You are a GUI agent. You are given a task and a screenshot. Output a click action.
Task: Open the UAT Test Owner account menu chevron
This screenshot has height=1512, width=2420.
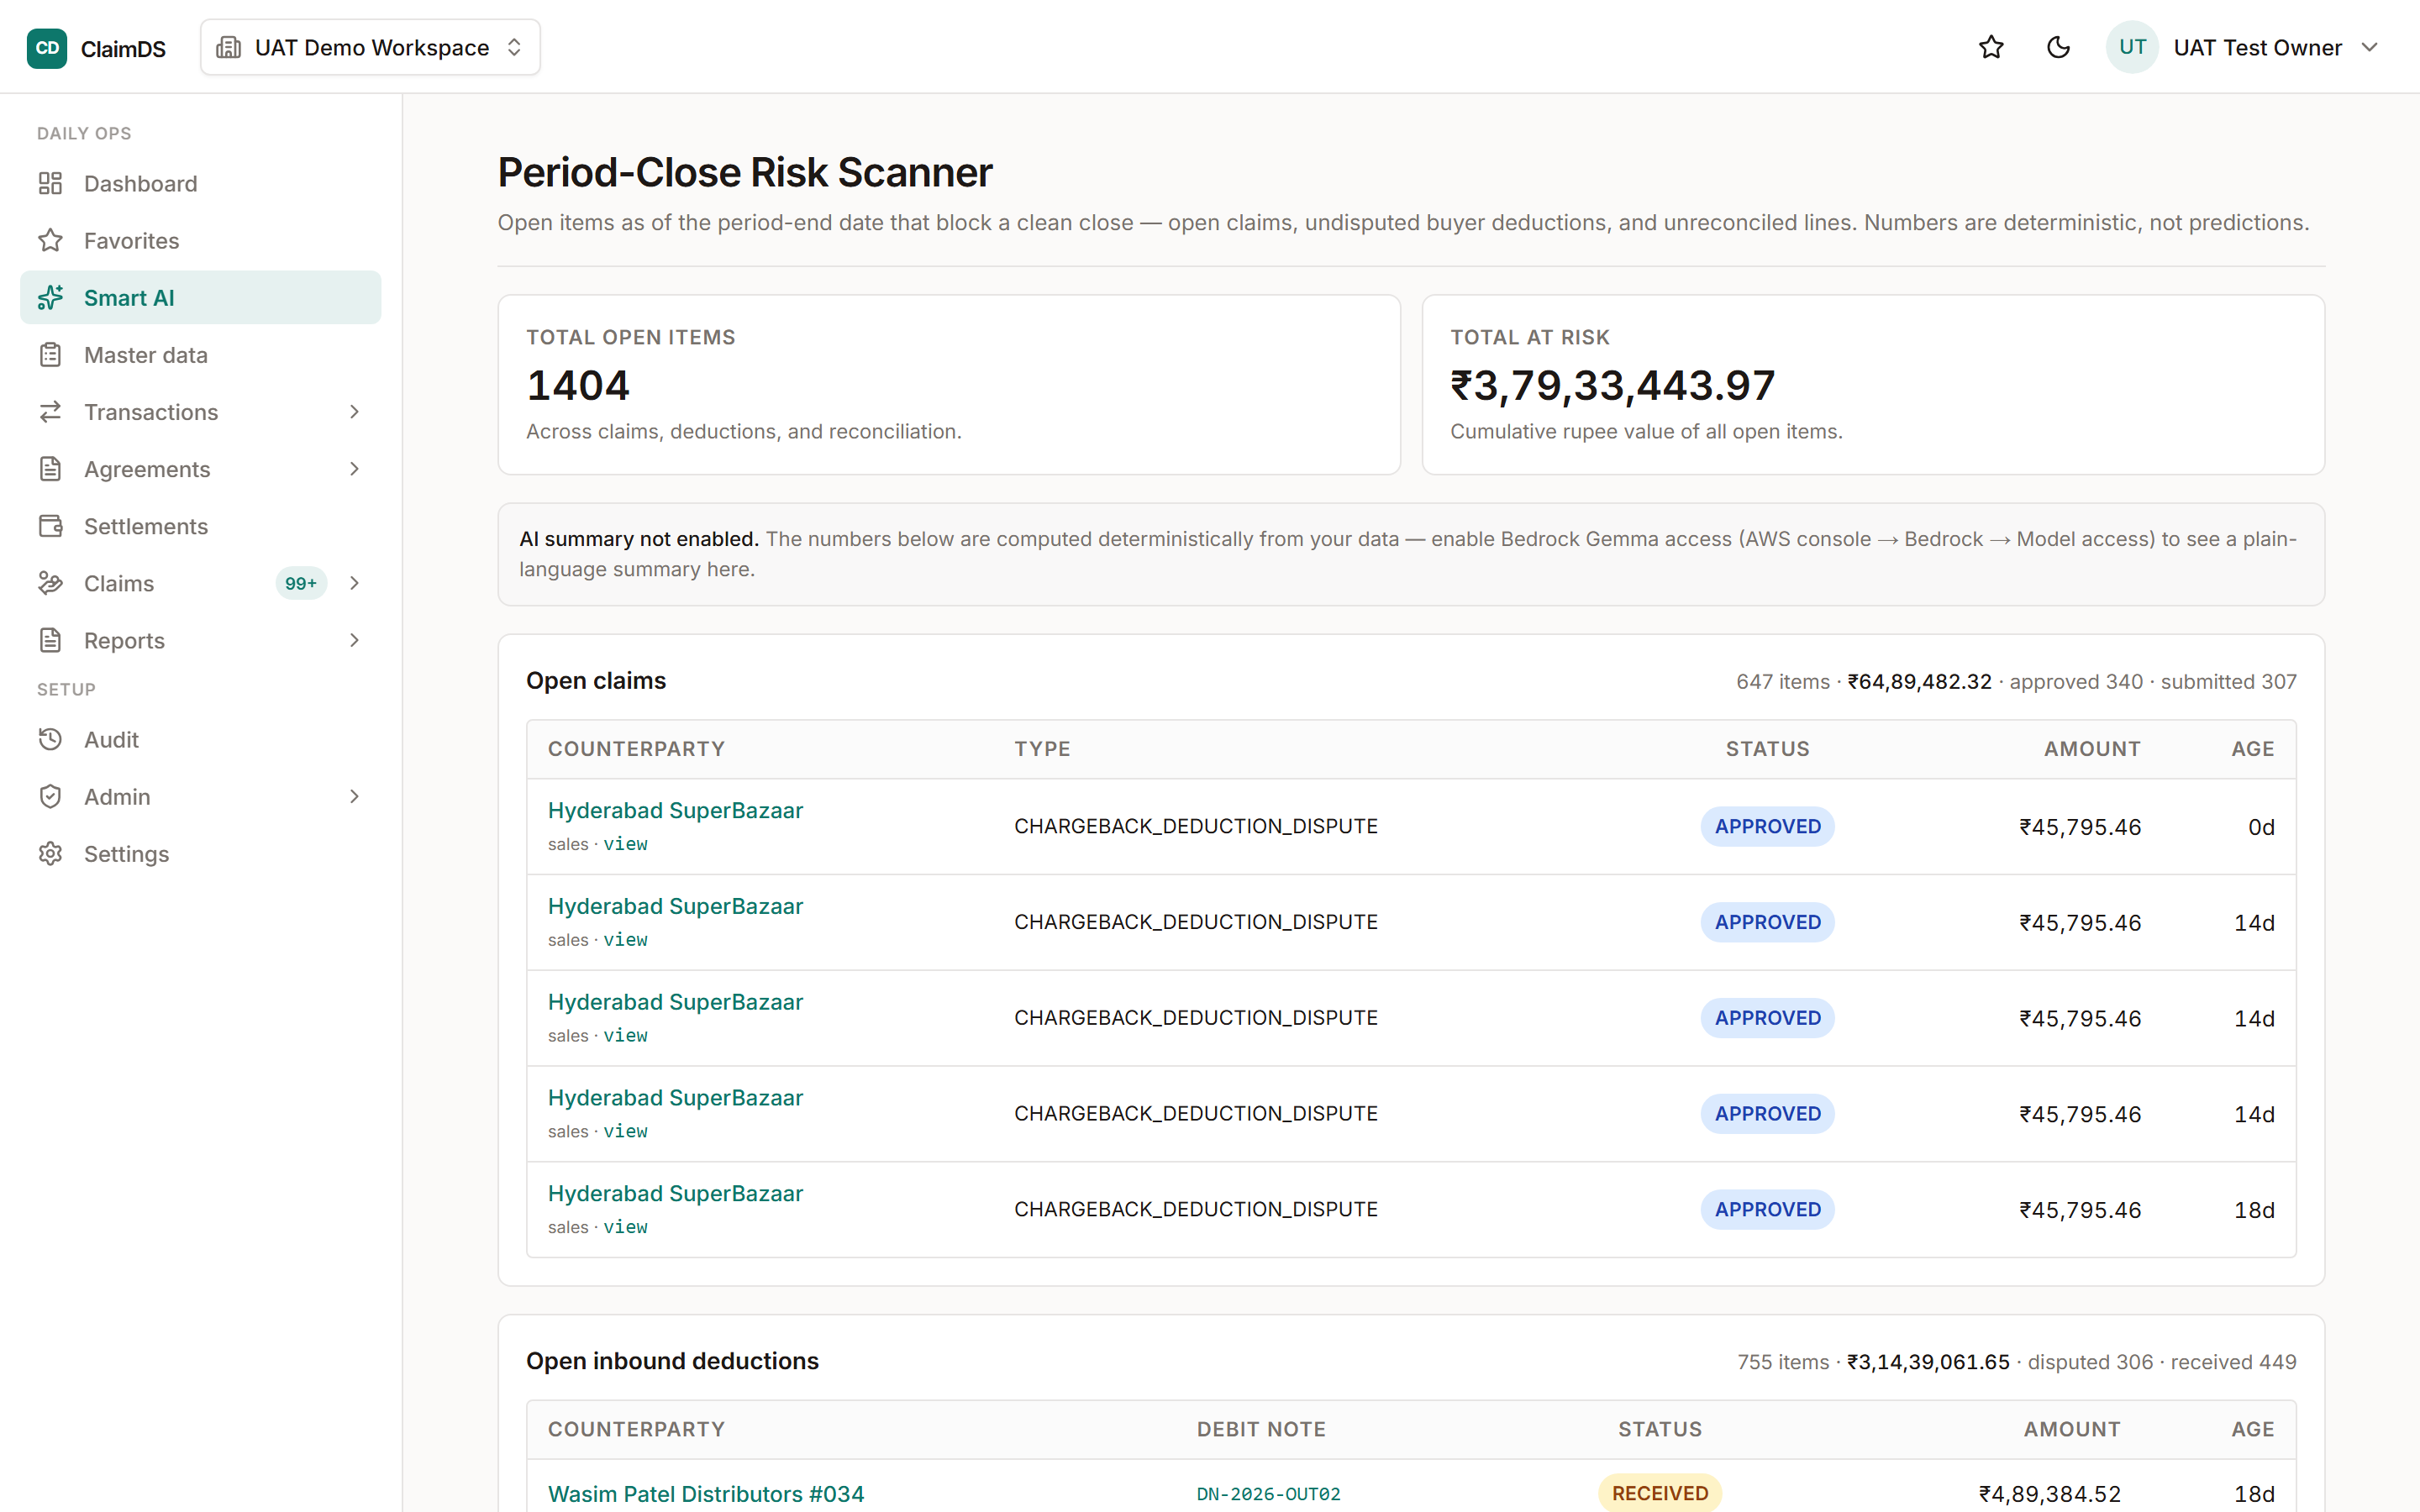2369,47
